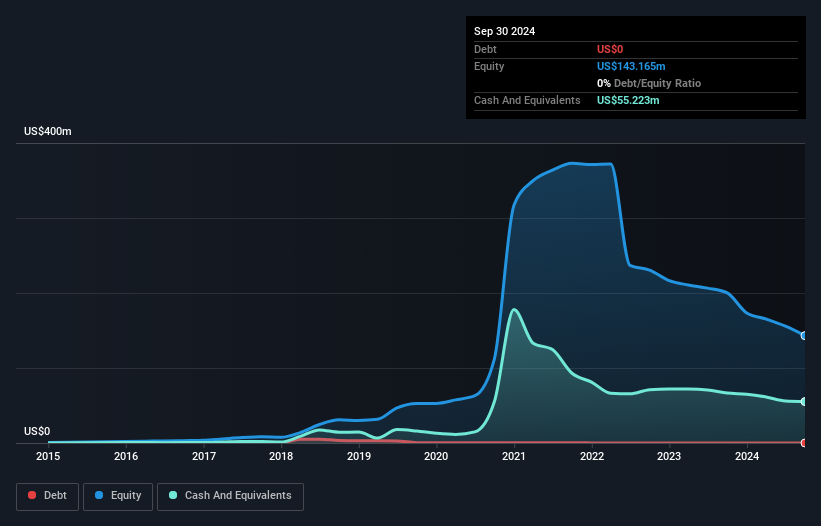This screenshot has width=821, height=526.
Task: Select the 2023 x-axis label
Action: [x=669, y=456]
